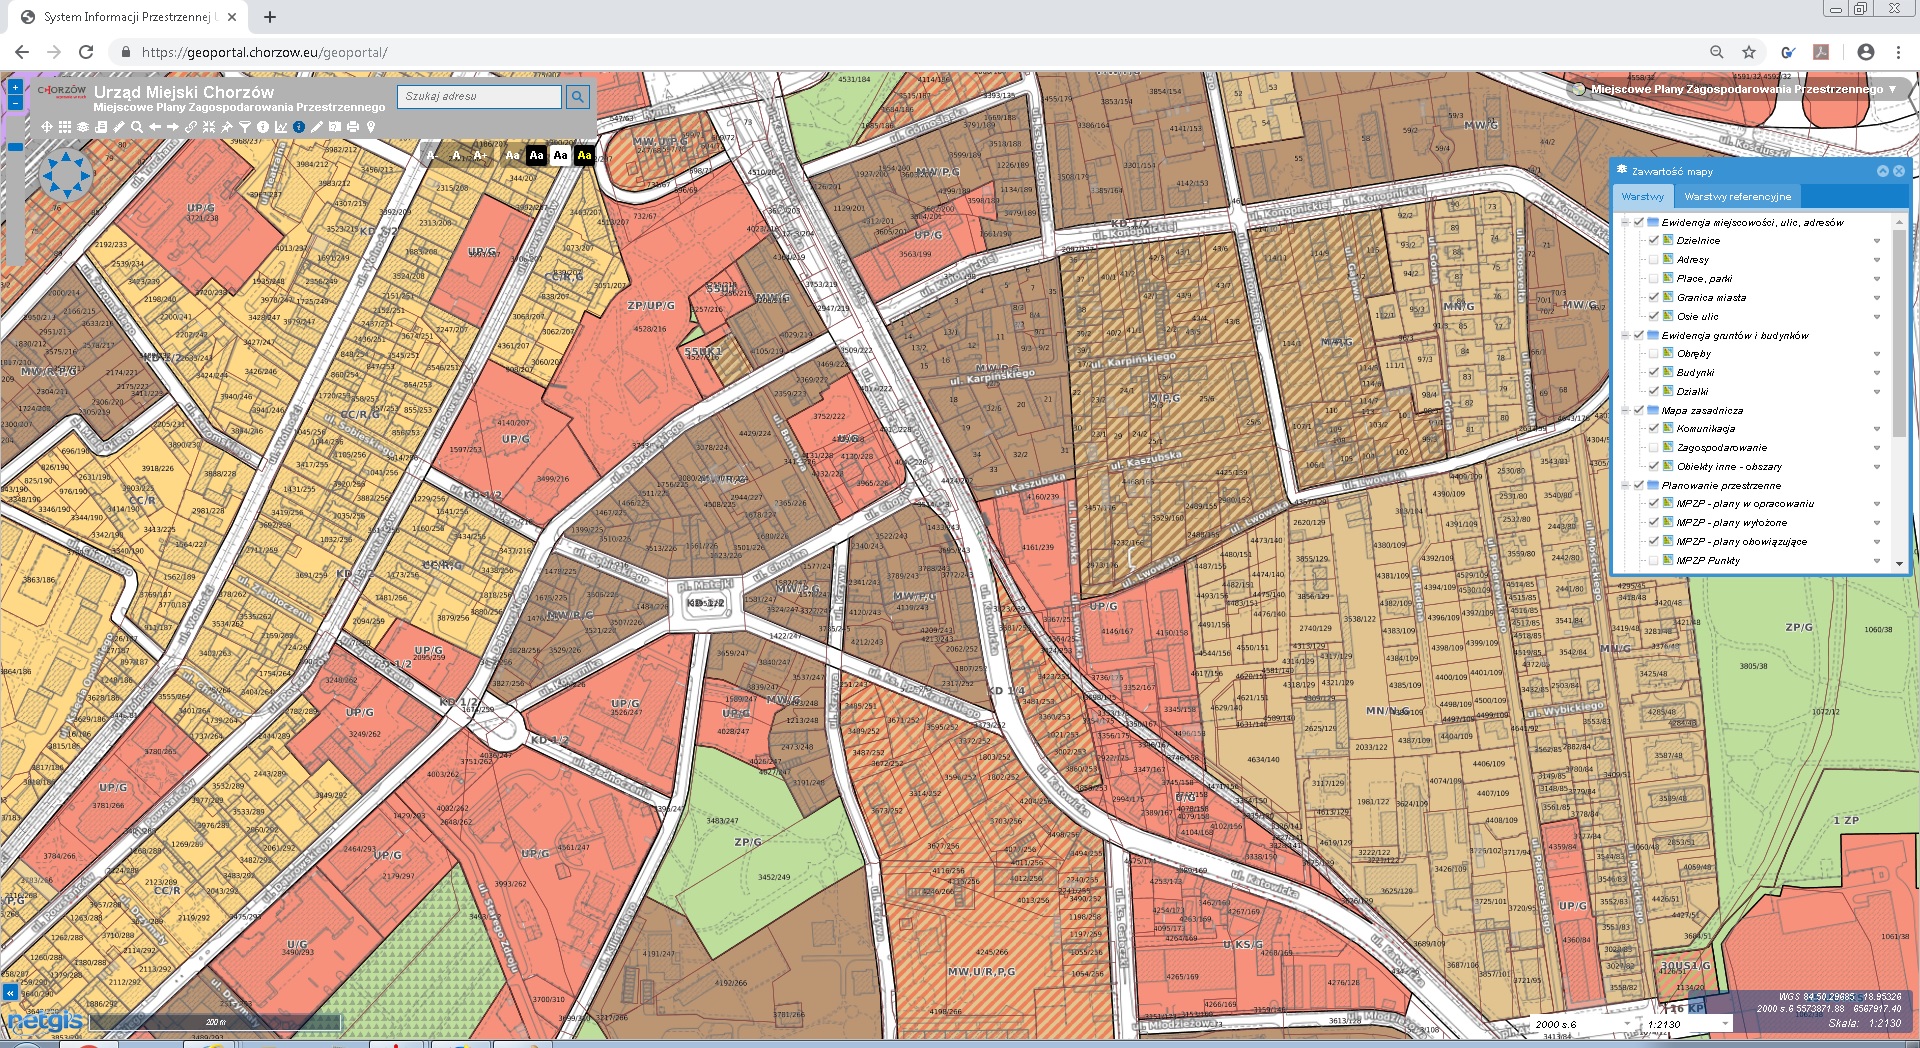Image resolution: width=1920 pixels, height=1048 pixels.
Task: Click the Szukaj adresu search field
Action: 479,97
